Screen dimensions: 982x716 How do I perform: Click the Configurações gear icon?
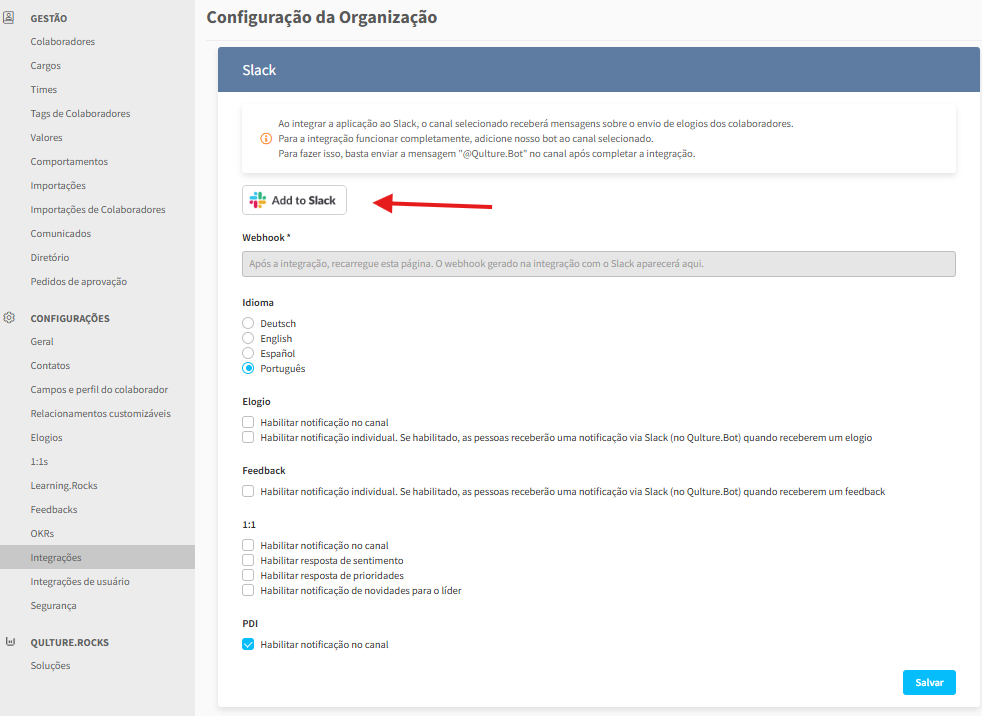pyautogui.click(x=9, y=318)
